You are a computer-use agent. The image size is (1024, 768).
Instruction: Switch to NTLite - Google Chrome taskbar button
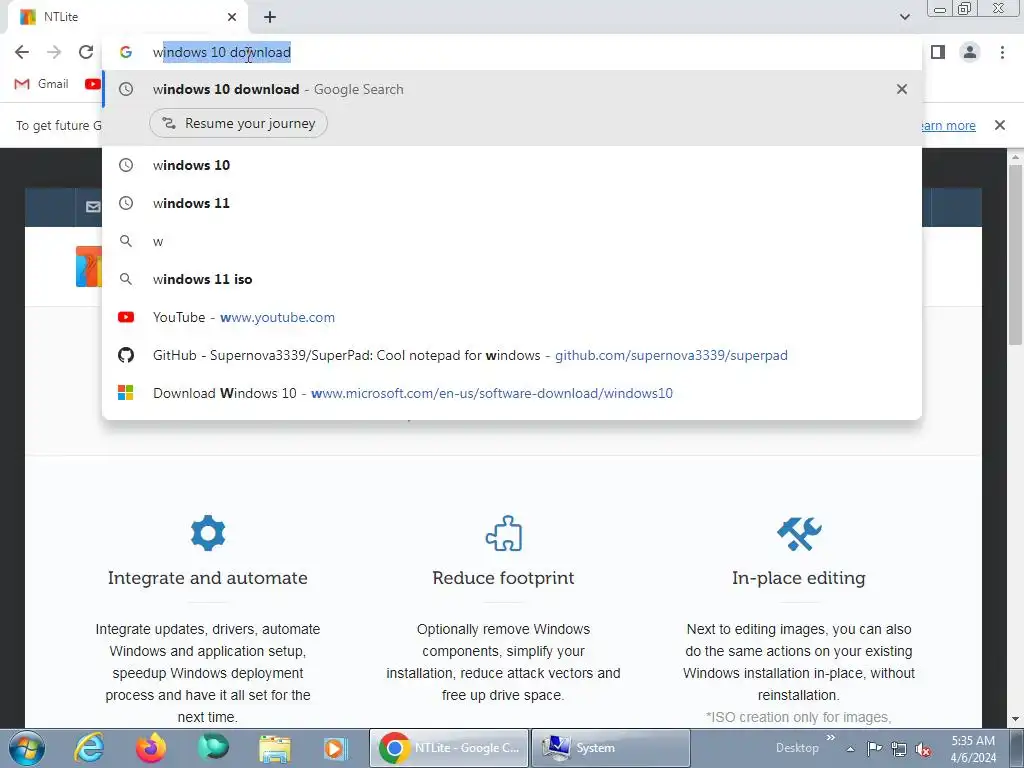pyautogui.click(x=449, y=748)
